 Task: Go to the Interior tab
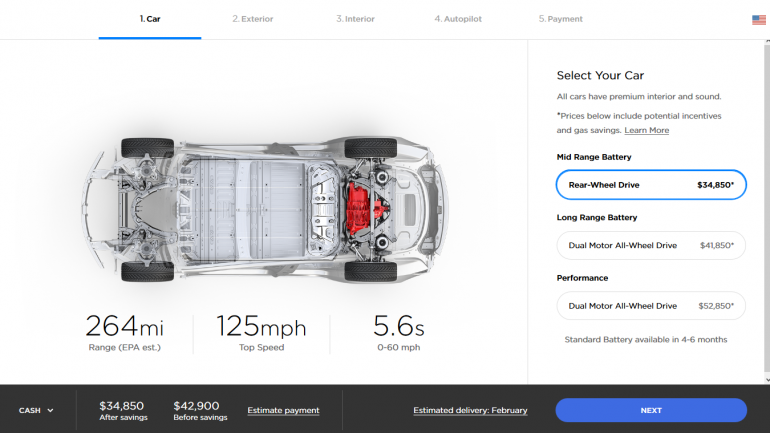[x=355, y=19]
